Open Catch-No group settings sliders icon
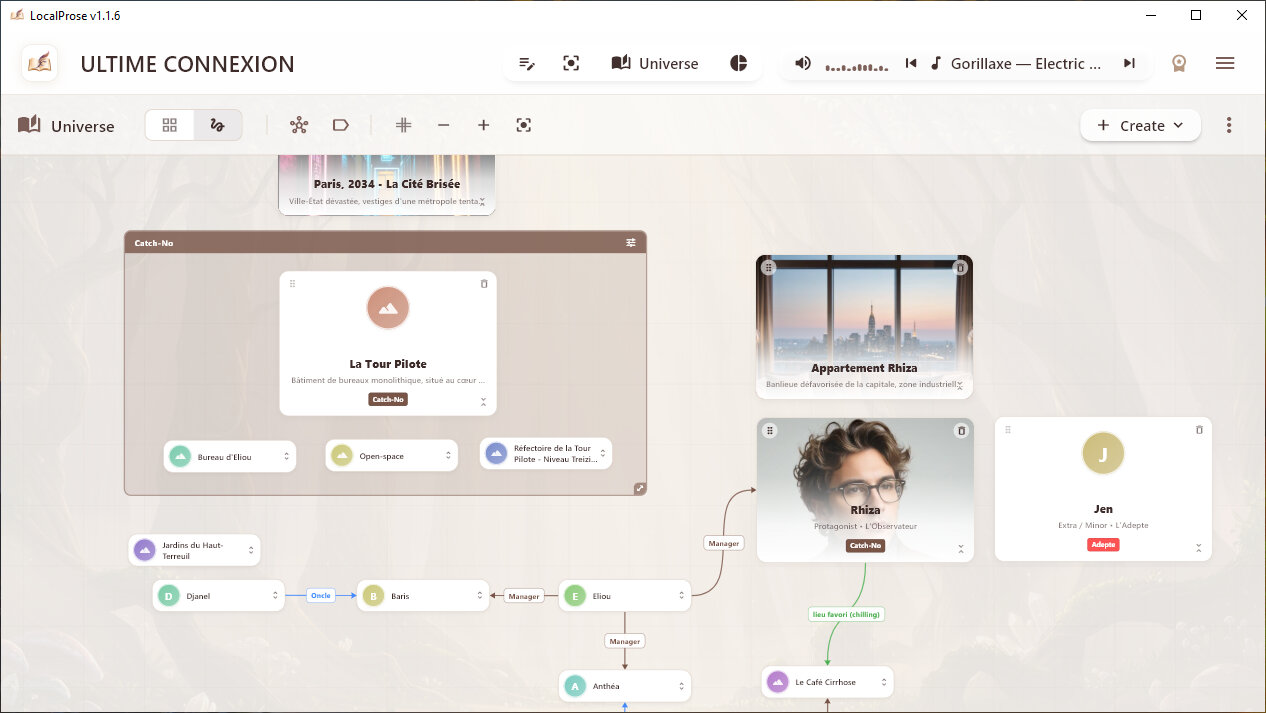The image size is (1266, 713). (x=631, y=243)
